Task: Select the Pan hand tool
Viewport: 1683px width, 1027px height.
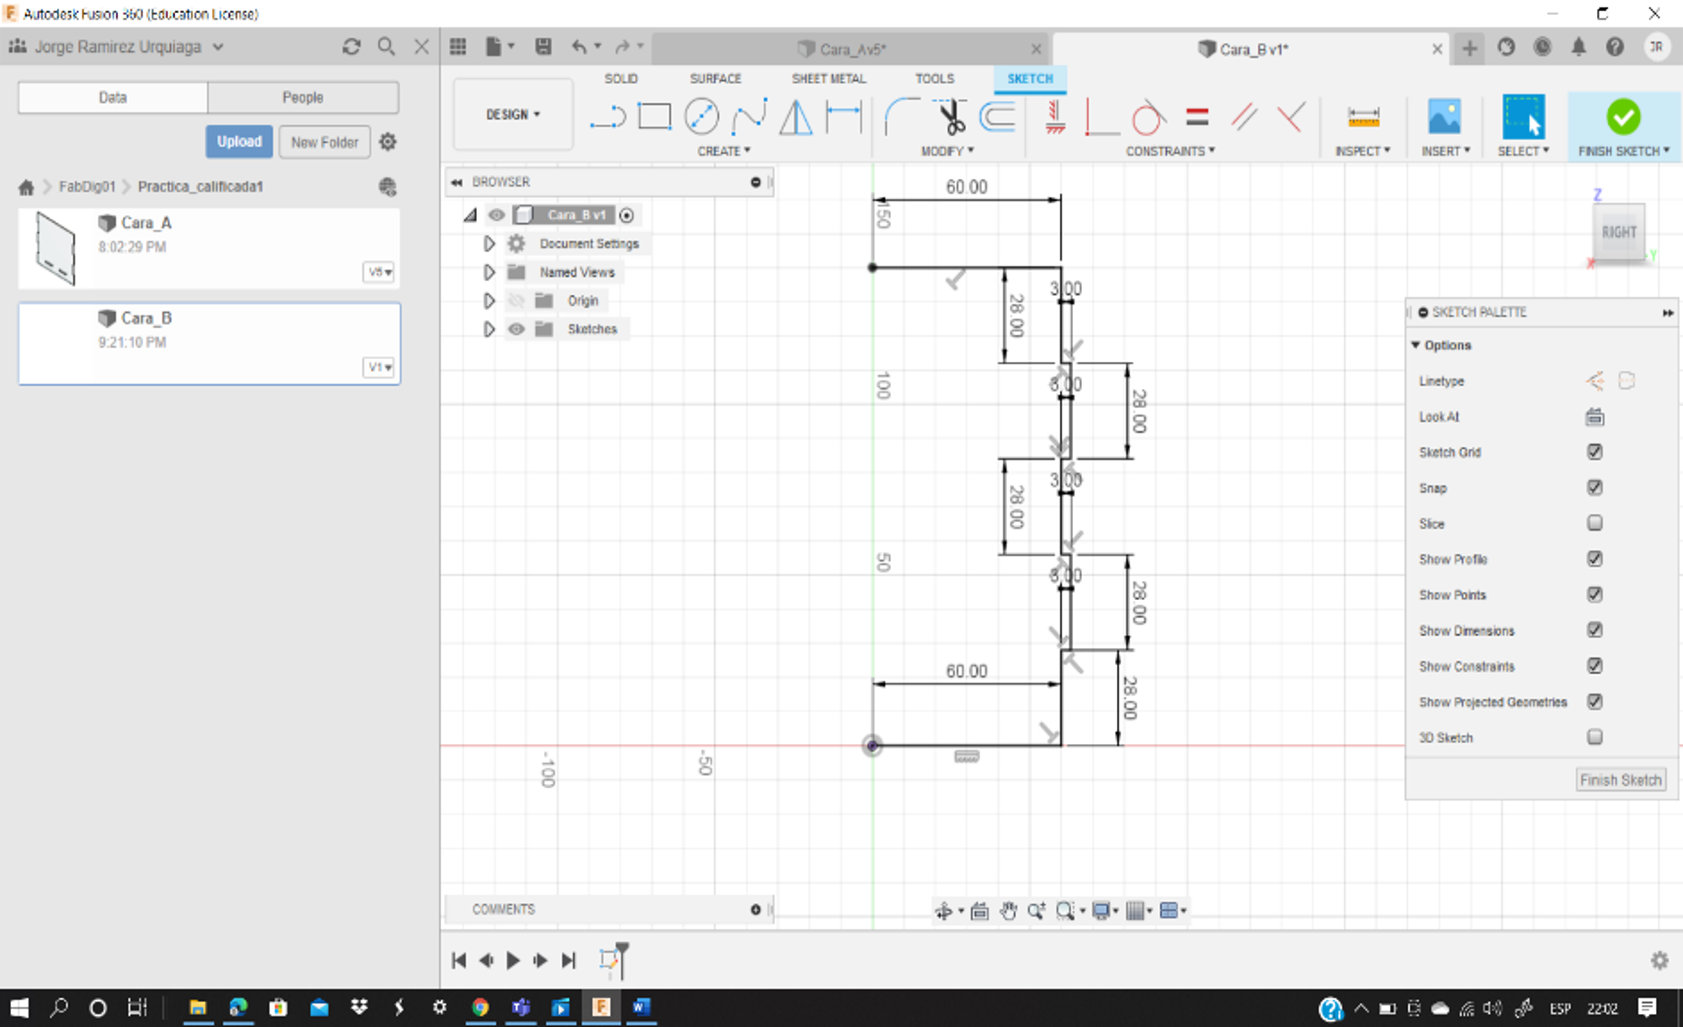Action: 1008,910
